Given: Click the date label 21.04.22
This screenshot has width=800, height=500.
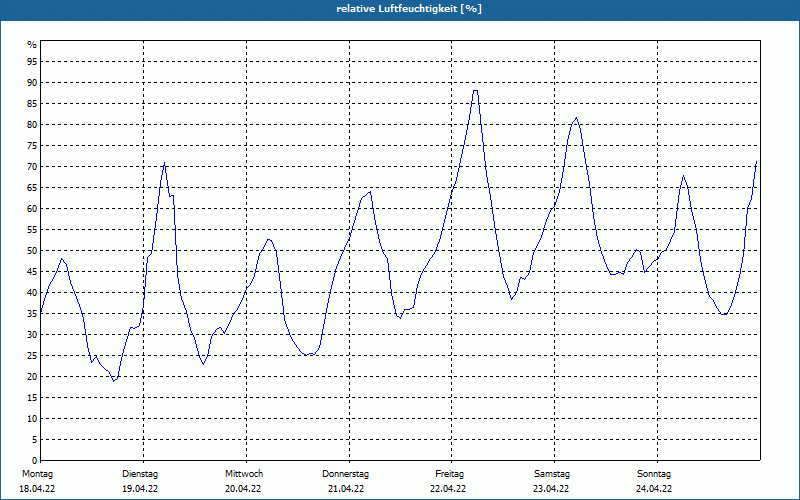Looking at the screenshot, I should tap(346, 489).
